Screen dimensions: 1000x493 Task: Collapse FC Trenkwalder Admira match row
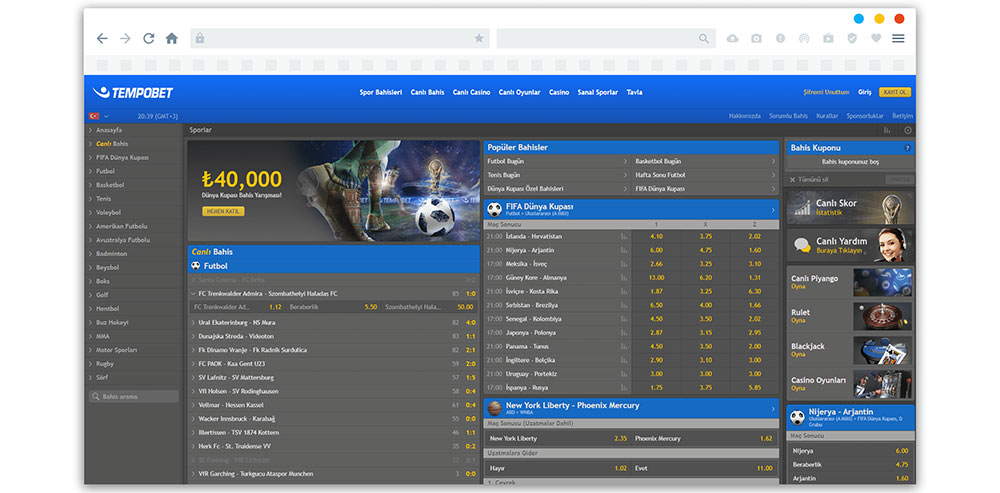coord(193,294)
